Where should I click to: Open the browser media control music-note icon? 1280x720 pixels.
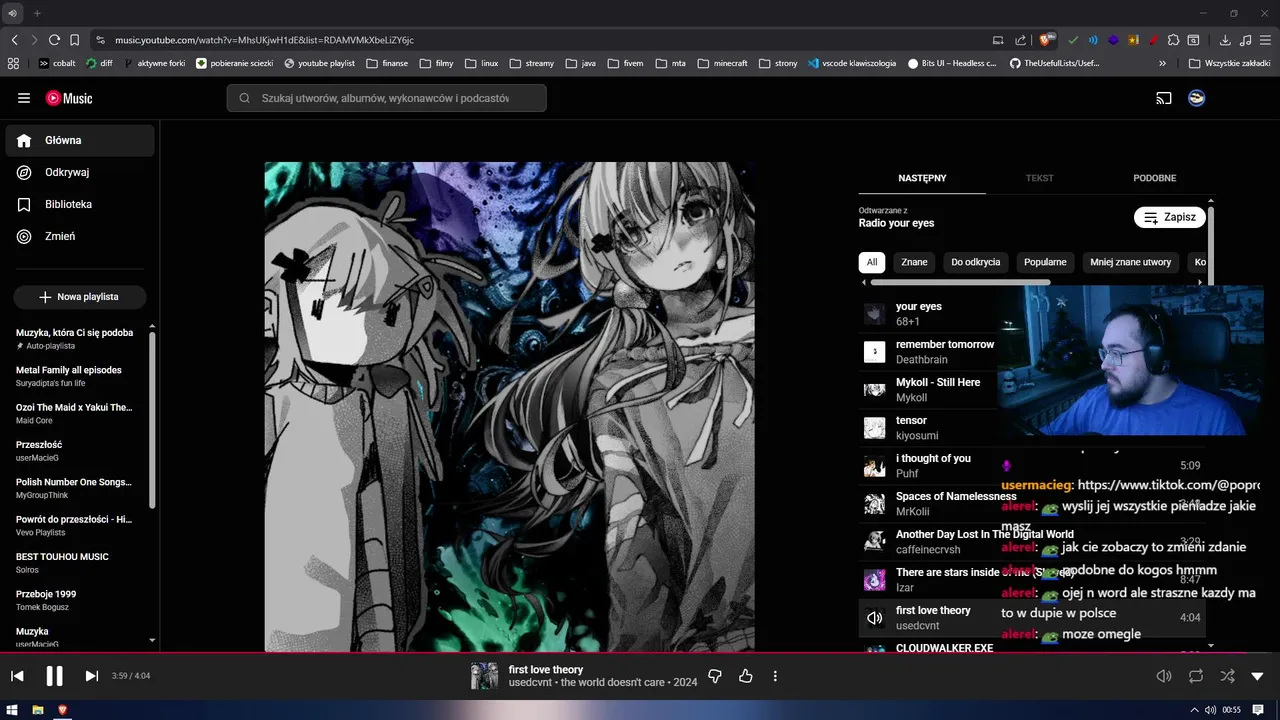[x=1245, y=40]
